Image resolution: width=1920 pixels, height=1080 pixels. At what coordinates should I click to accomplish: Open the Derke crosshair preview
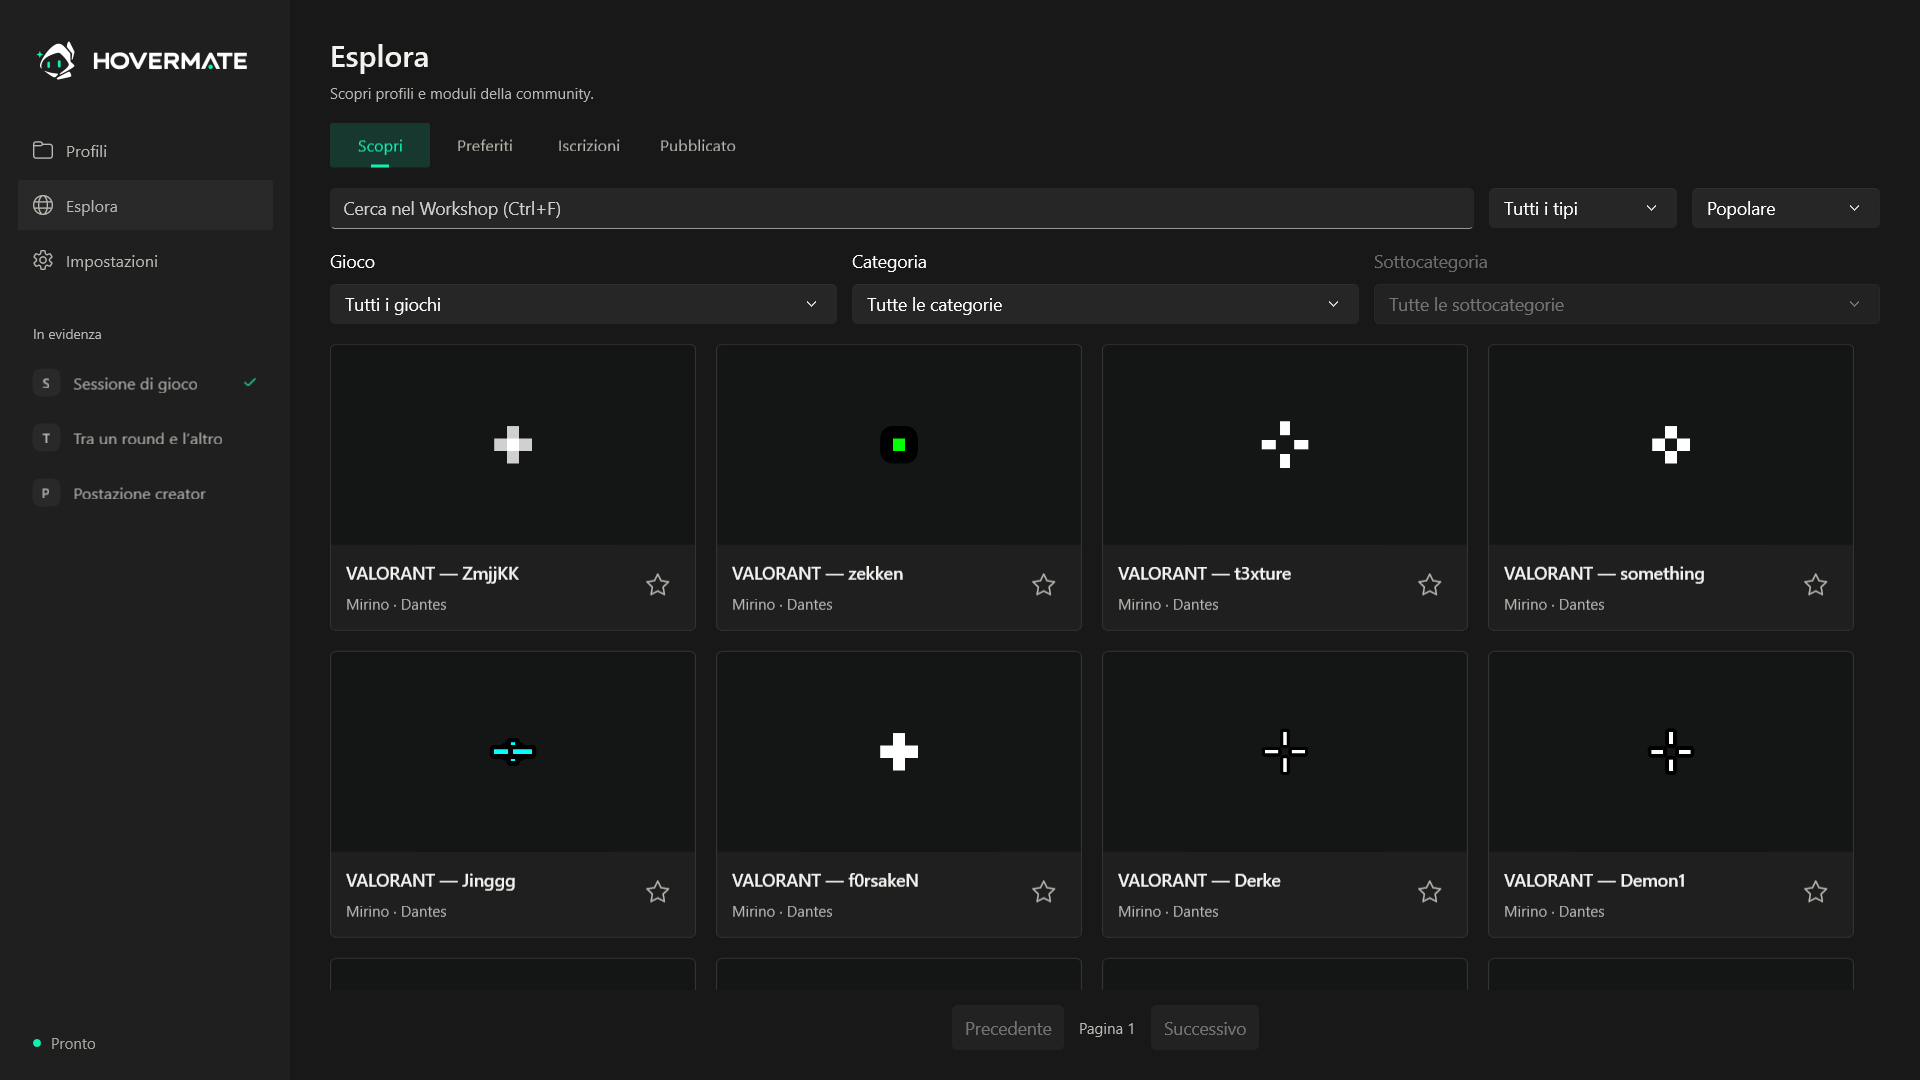click(1285, 752)
